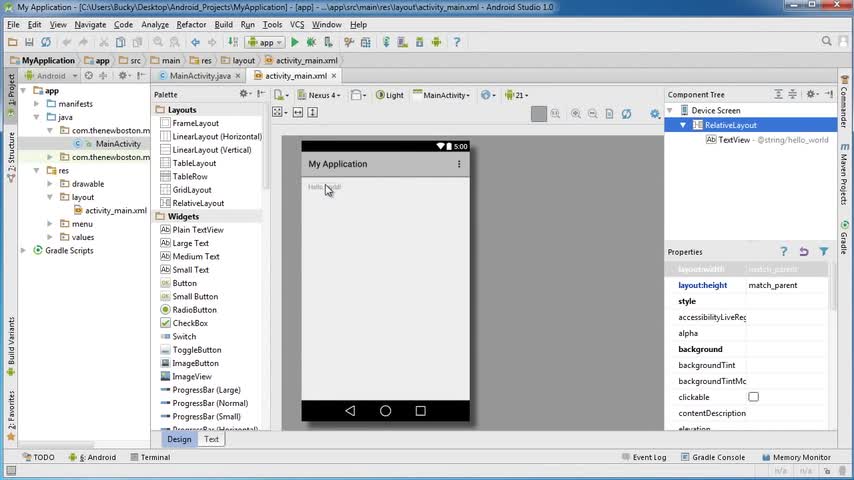Click the Debug app bug icon
This screenshot has height=480, width=854.
311,42
